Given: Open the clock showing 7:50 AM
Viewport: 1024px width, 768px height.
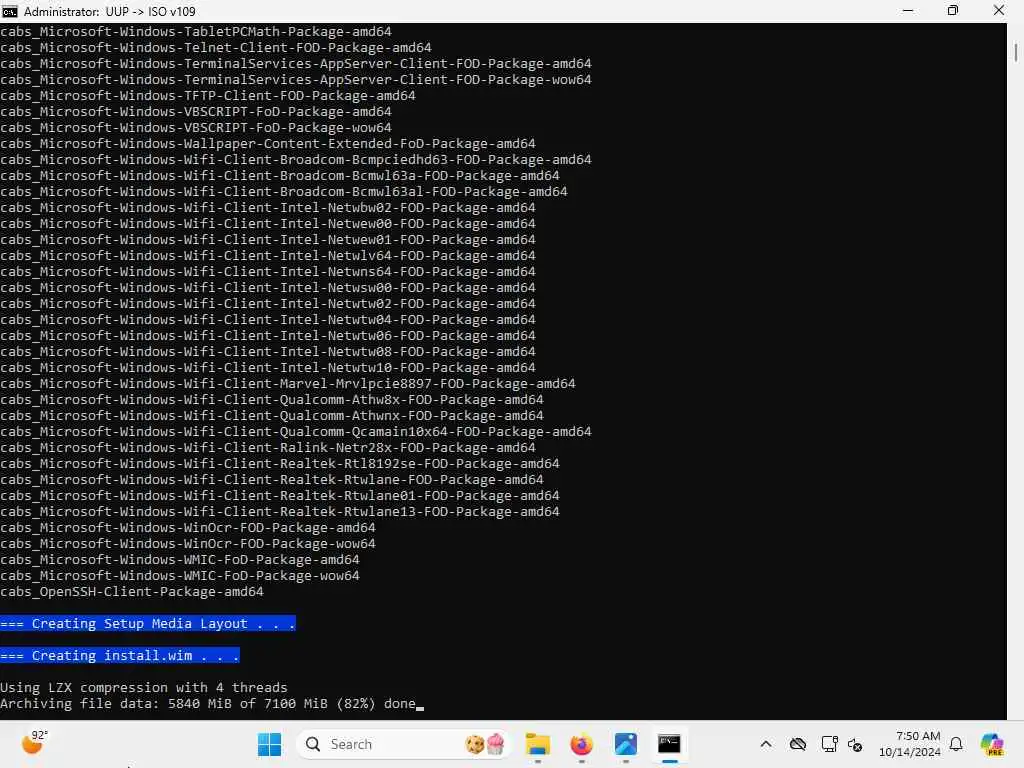Looking at the screenshot, I should (x=910, y=744).
